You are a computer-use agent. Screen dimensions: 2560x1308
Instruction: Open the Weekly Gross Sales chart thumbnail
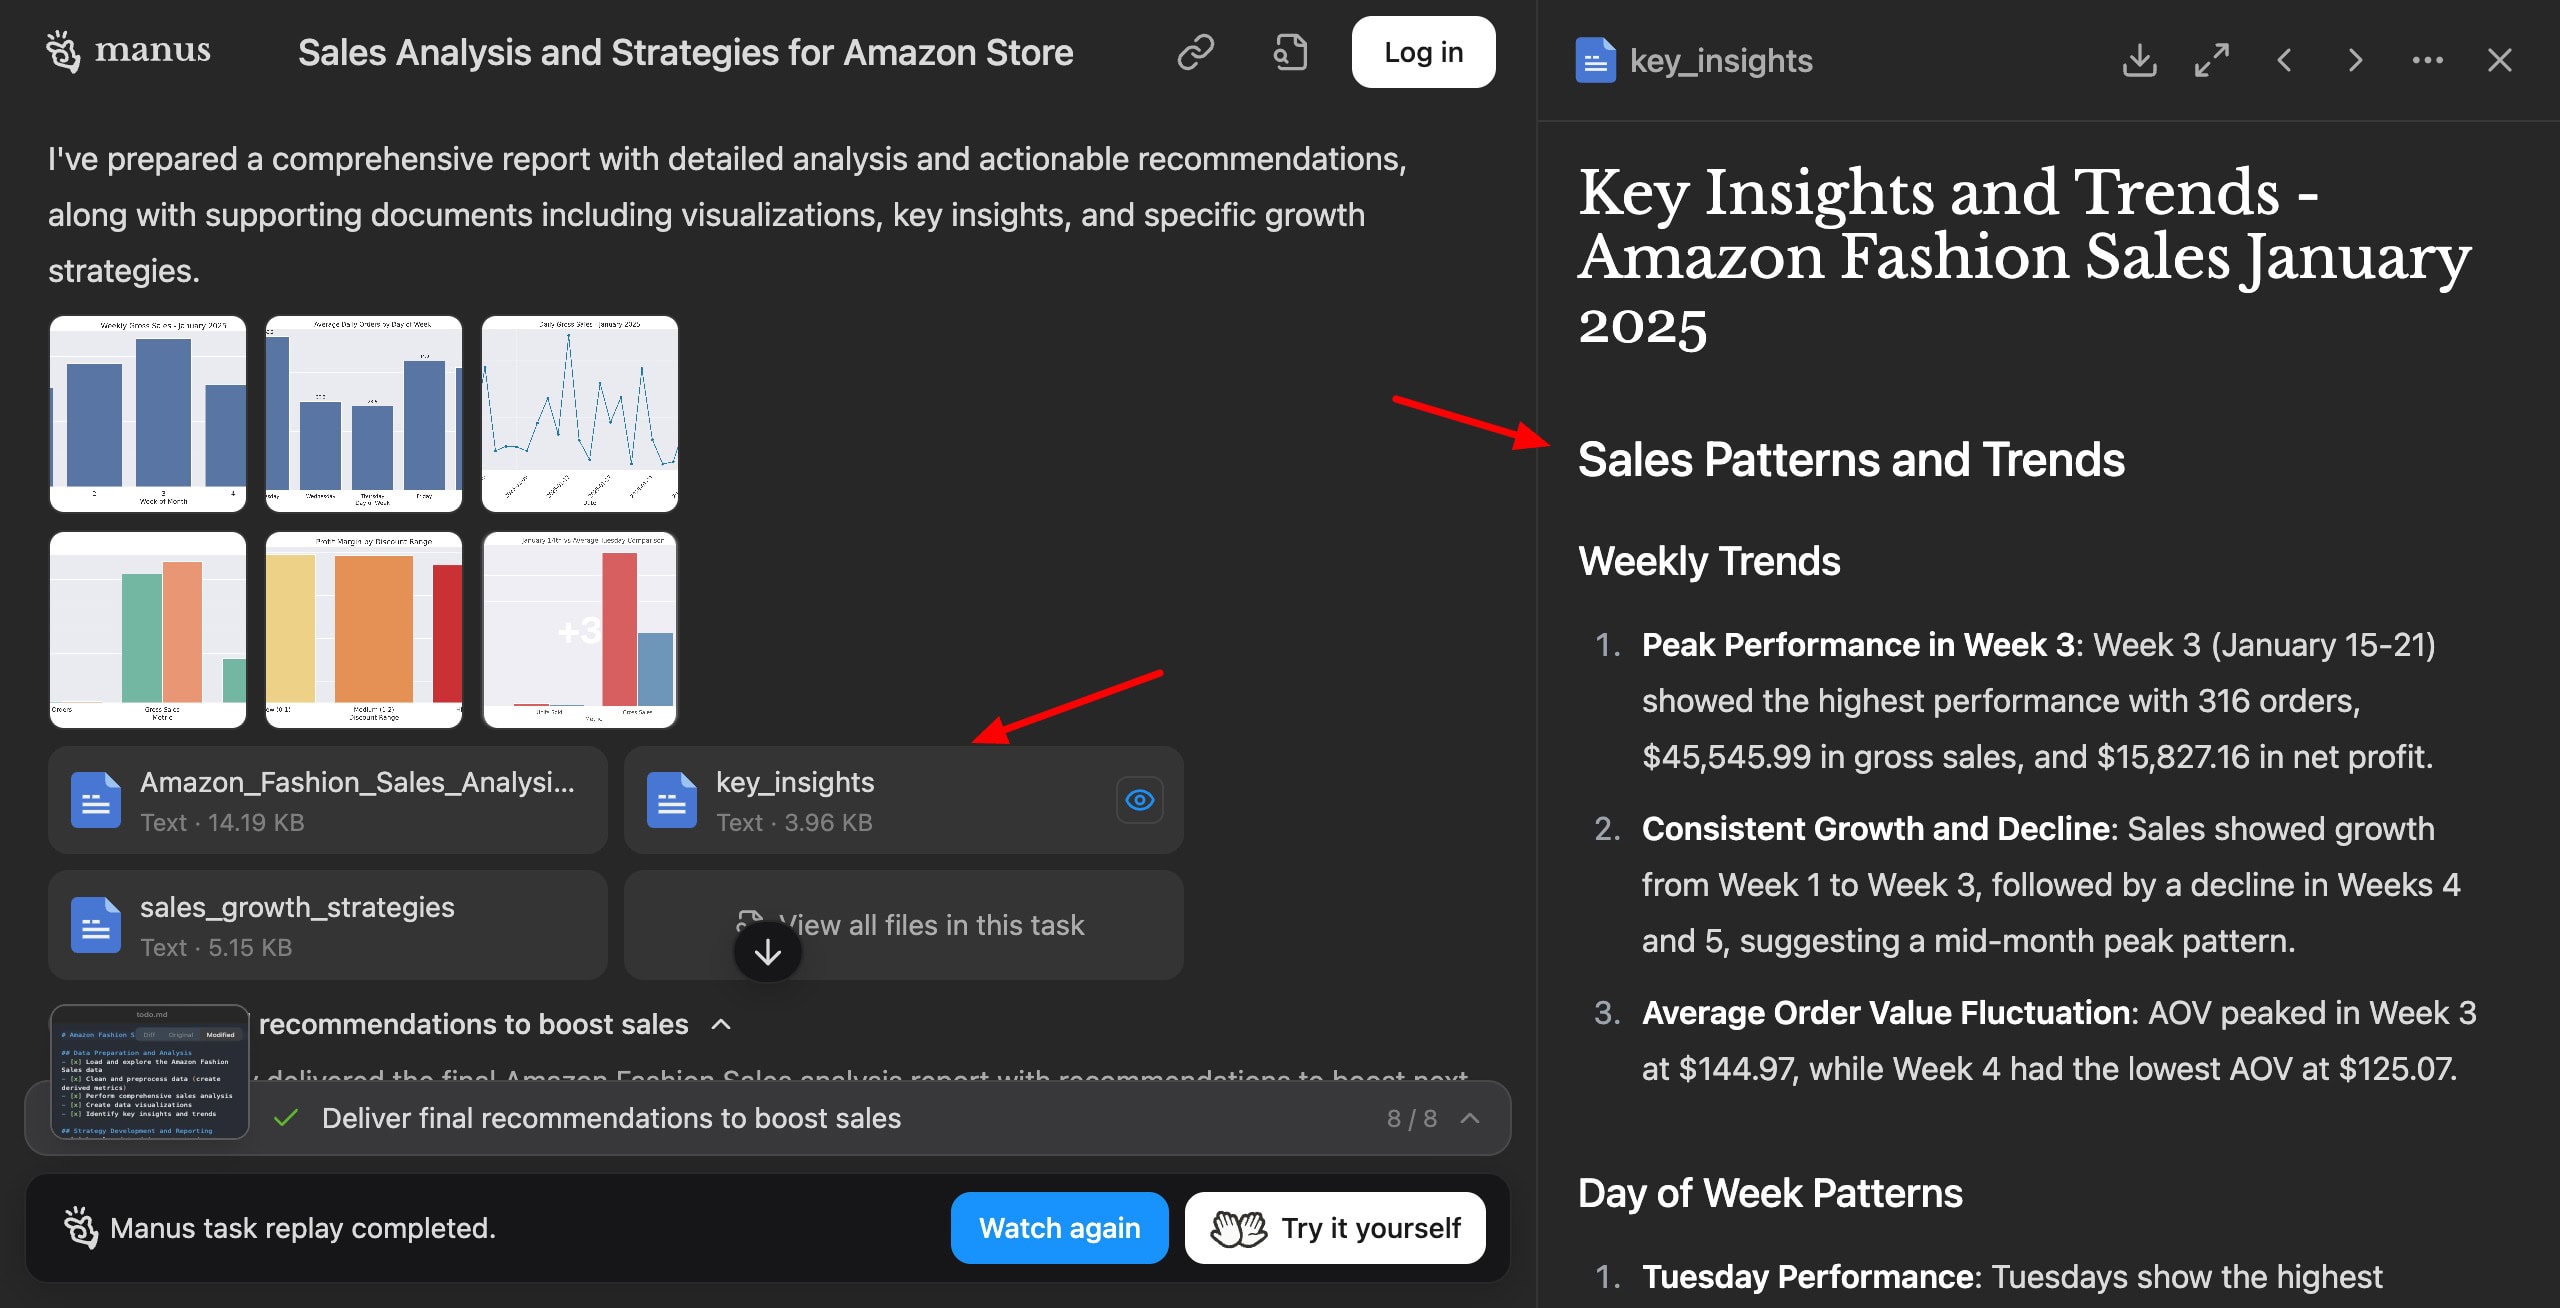(148, 414)
